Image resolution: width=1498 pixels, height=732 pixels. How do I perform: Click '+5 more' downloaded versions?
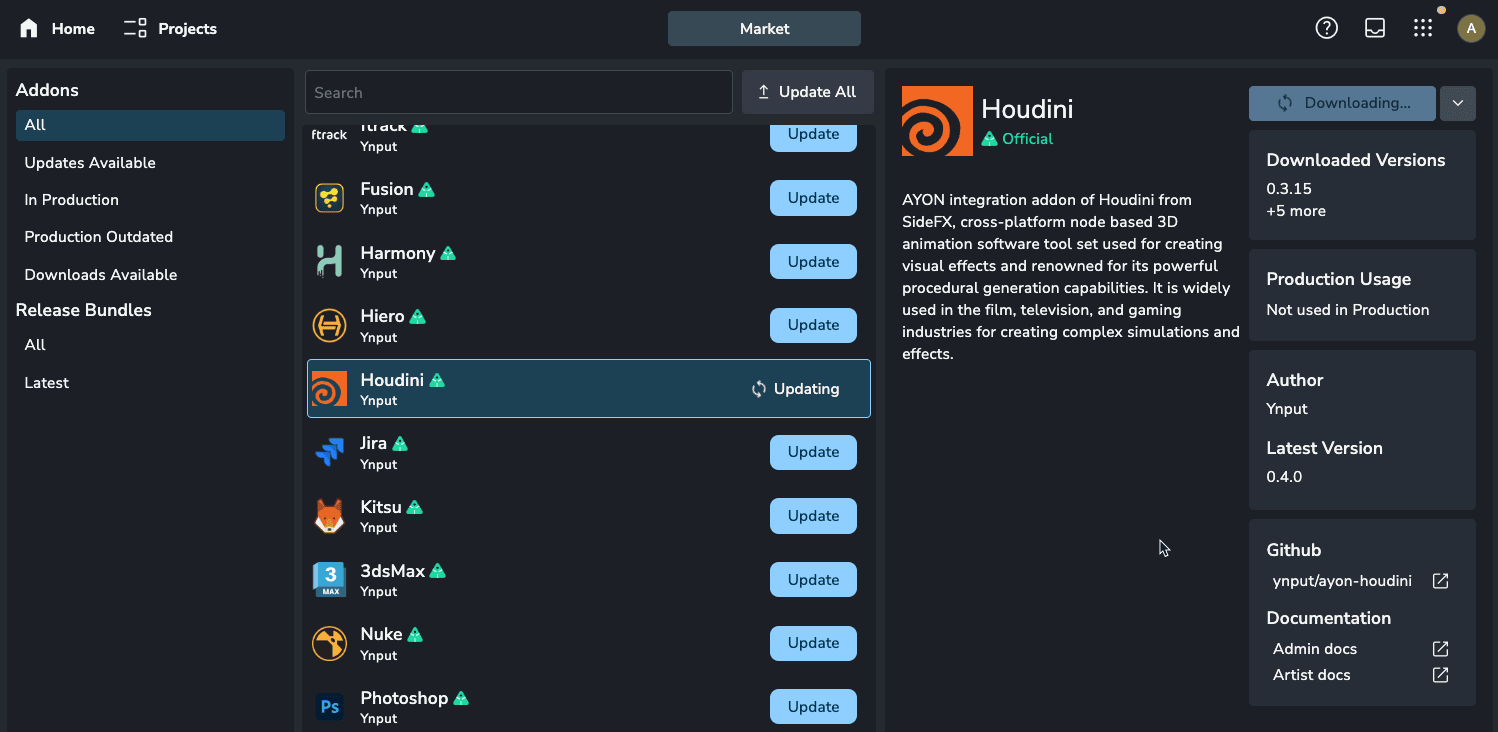(x=1296, y=211)
